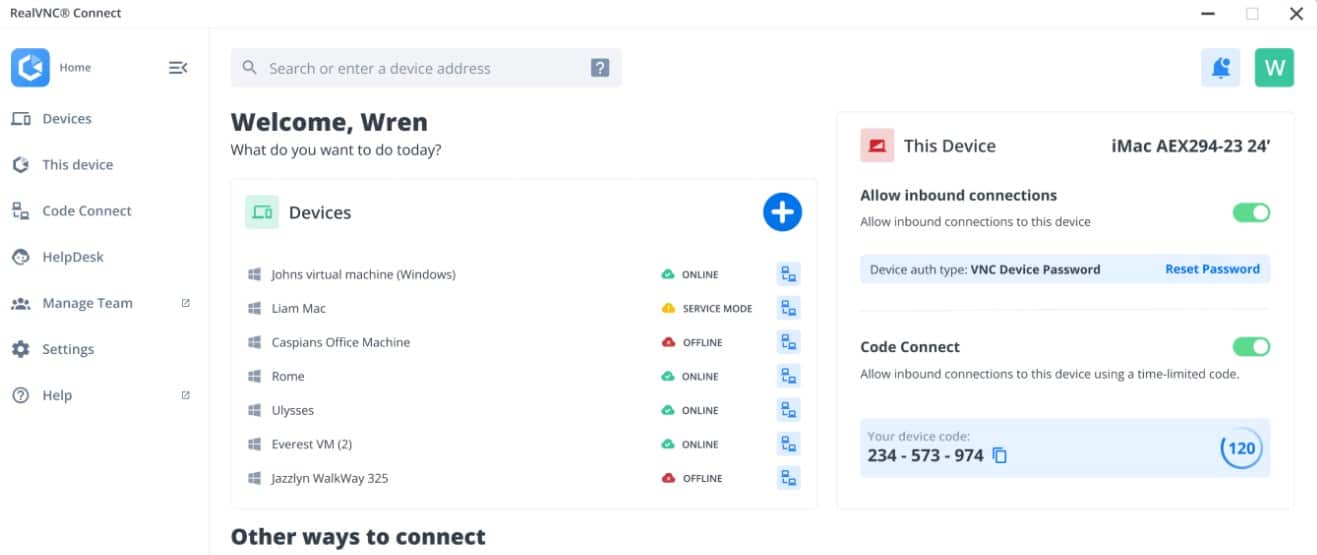Select Johns virtual machine (Windows) row
Image resolution: width=1317 pixels, height=555 pixels.
(524, 274)
